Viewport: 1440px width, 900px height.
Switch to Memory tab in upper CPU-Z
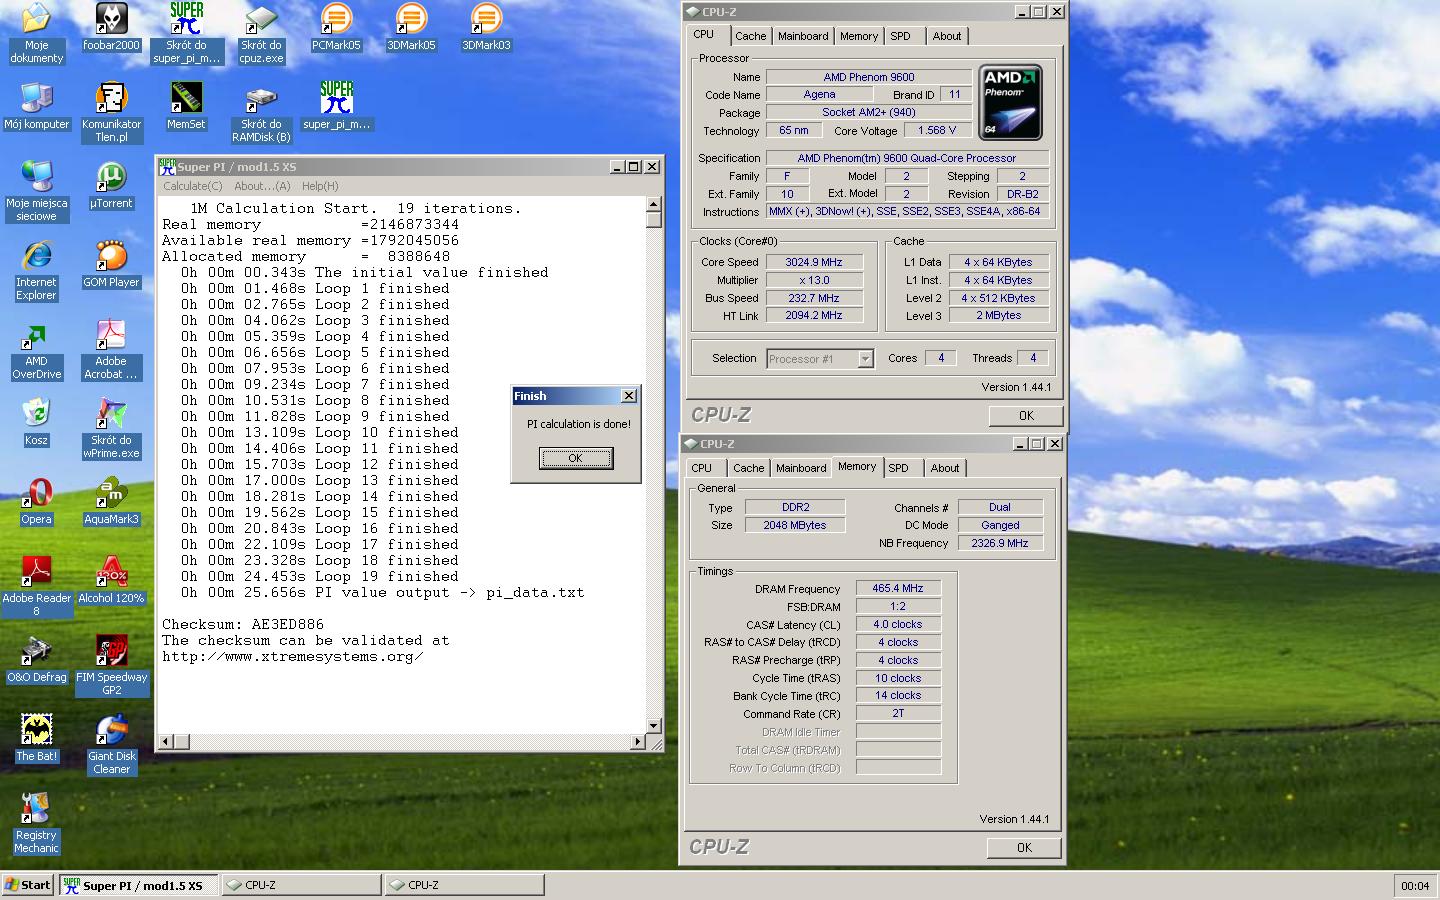point(859,36)
